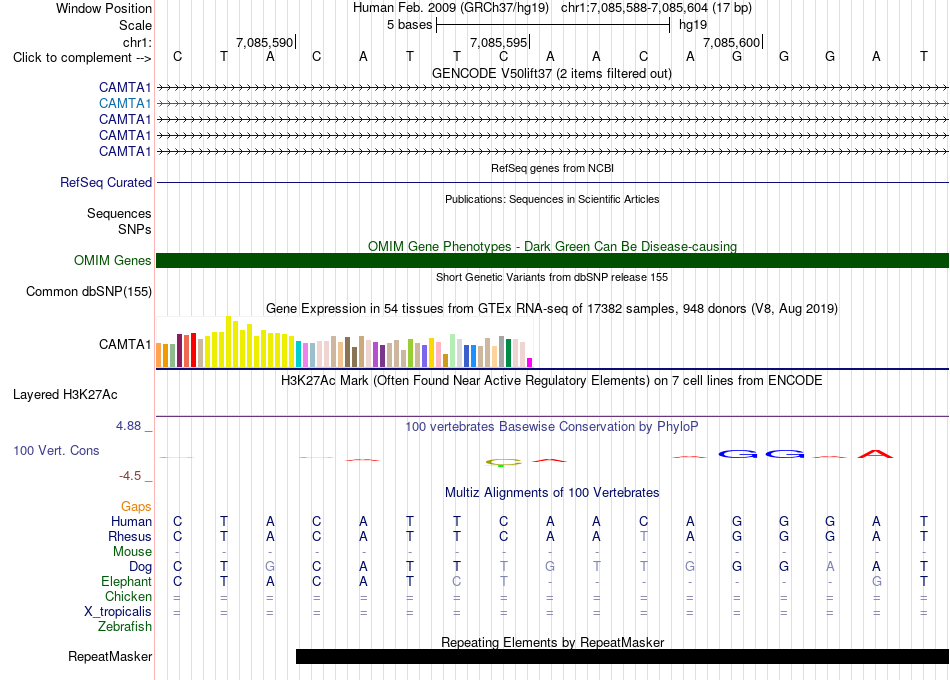Image resolution: width=950 pixels, height=680 pixels.
Task: Click the Layered H3K27Ac track label
Action: pyautogui.click(x=65, y=395)
